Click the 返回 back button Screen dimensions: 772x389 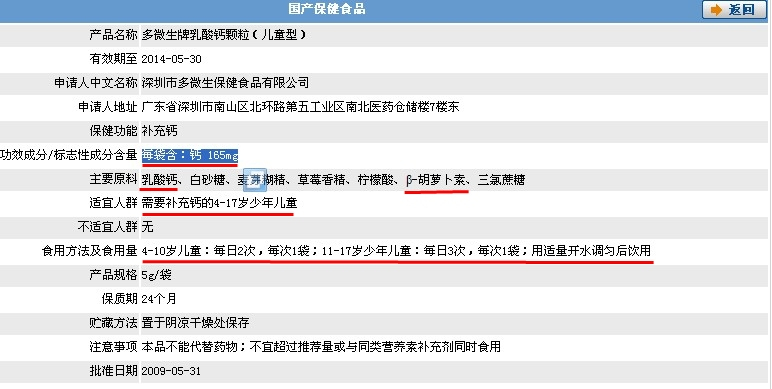pos(734,10)
